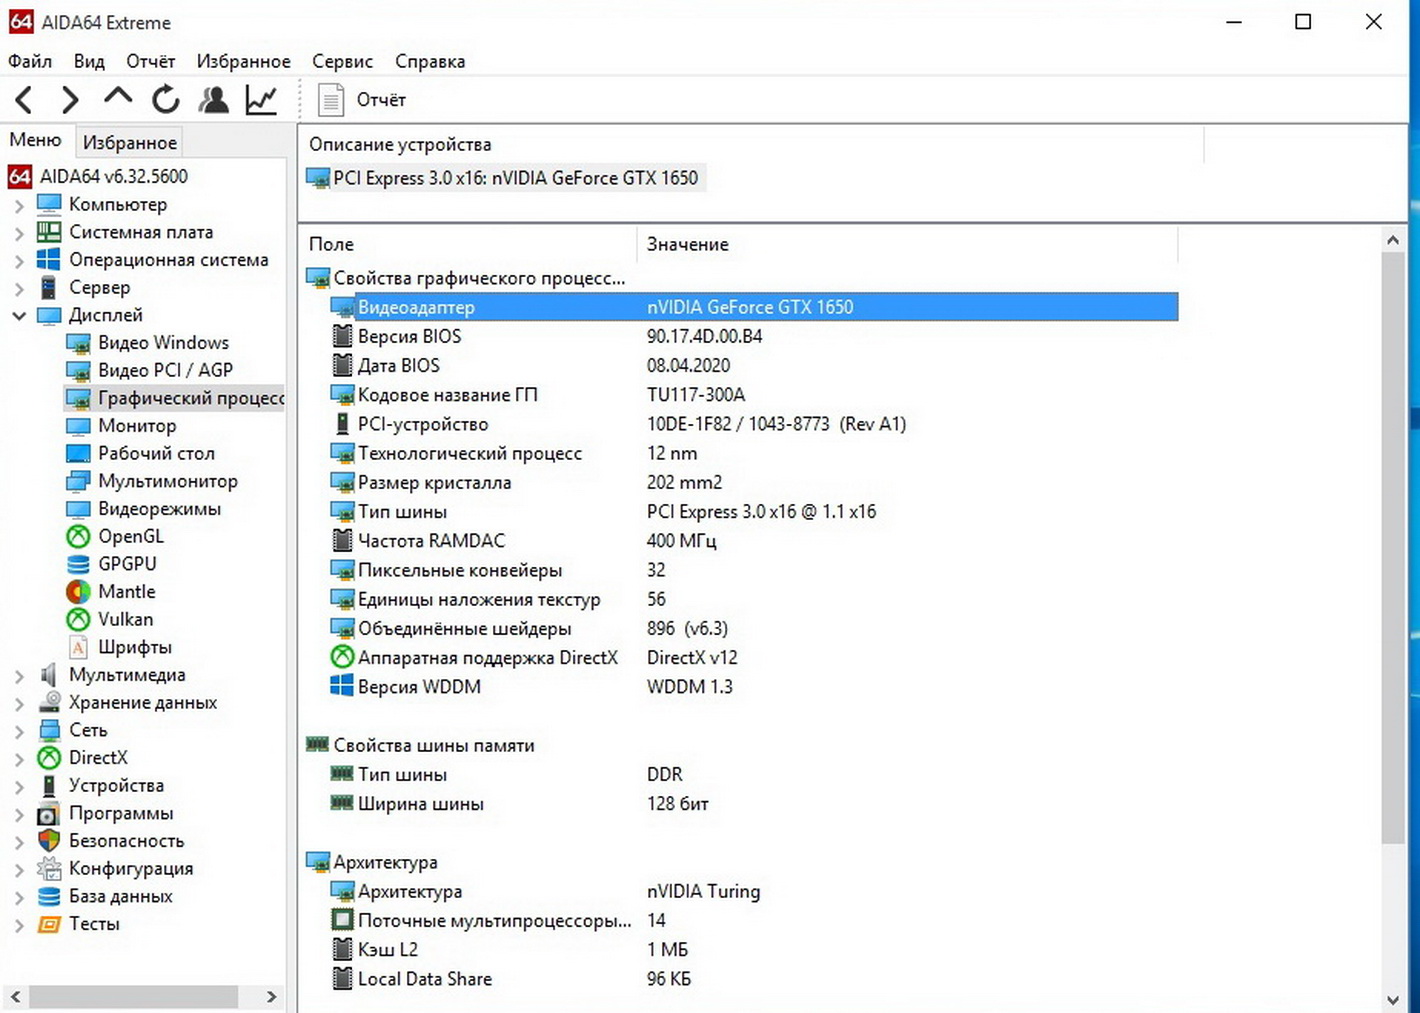Image resolution: width=1420 pixels, height=1013 pixels.
Task: Select the Ширина шины row
Action: tap(753, 803)
